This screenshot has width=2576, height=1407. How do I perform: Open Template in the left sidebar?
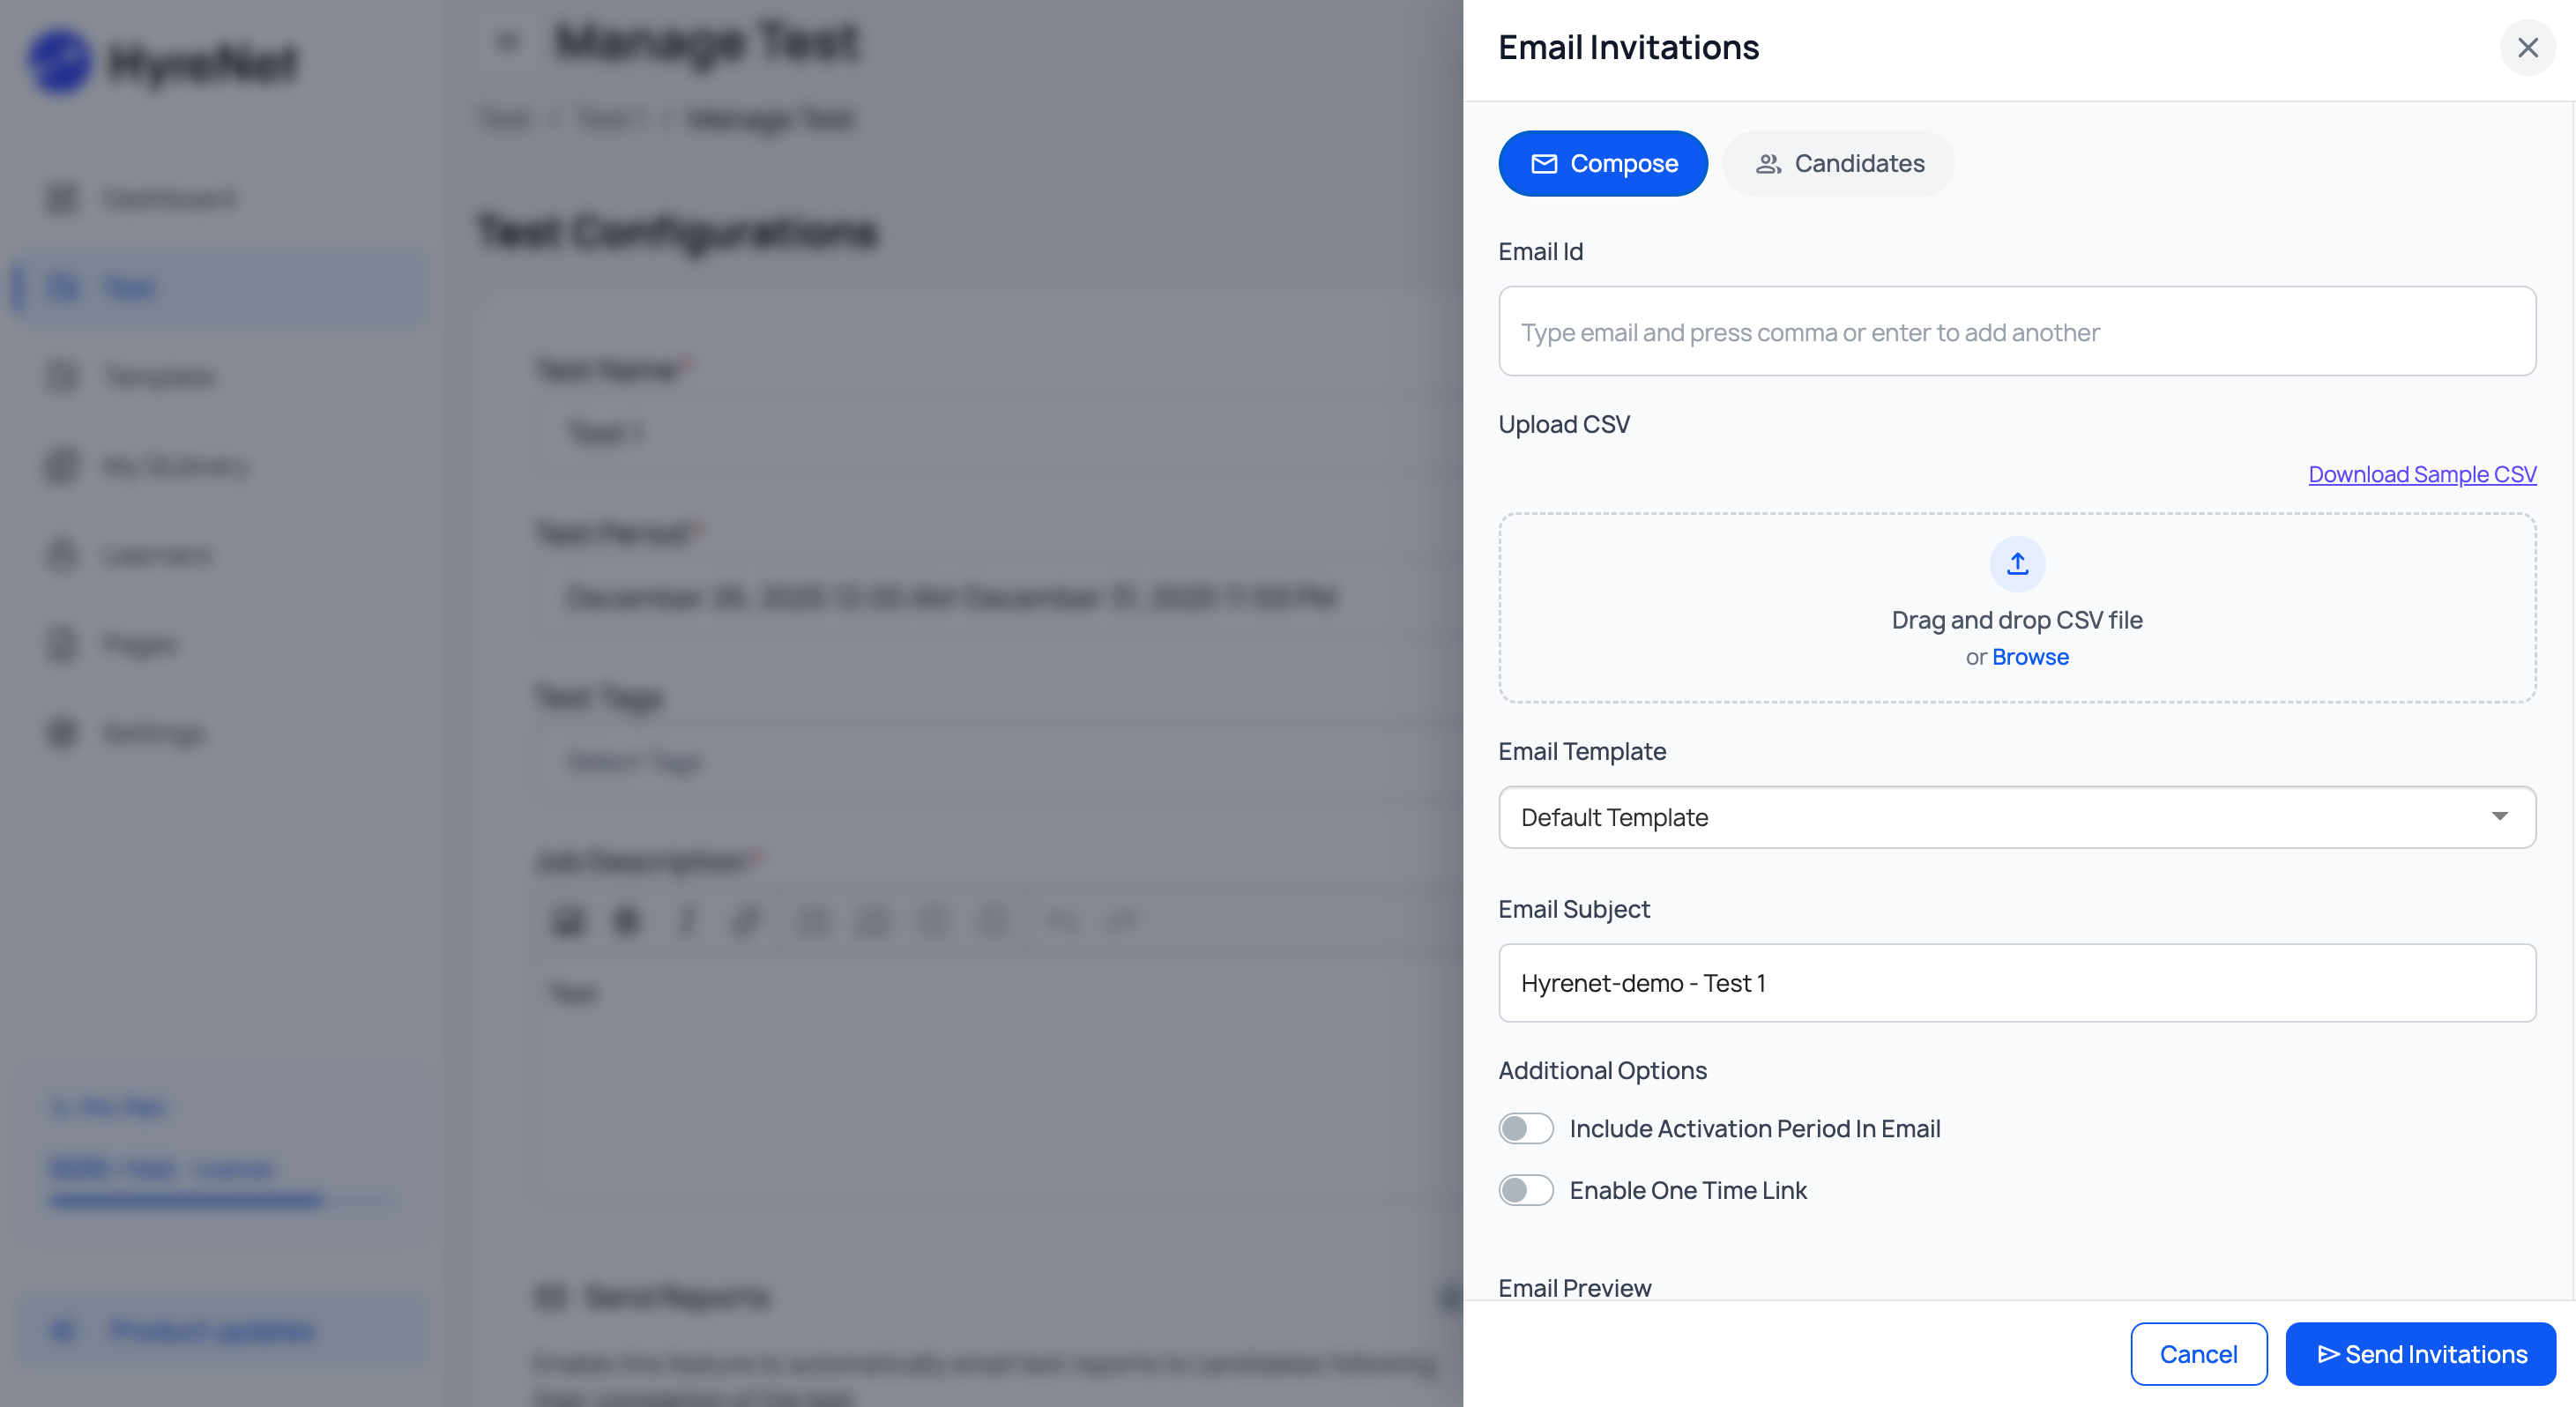(x=160, y=377)
